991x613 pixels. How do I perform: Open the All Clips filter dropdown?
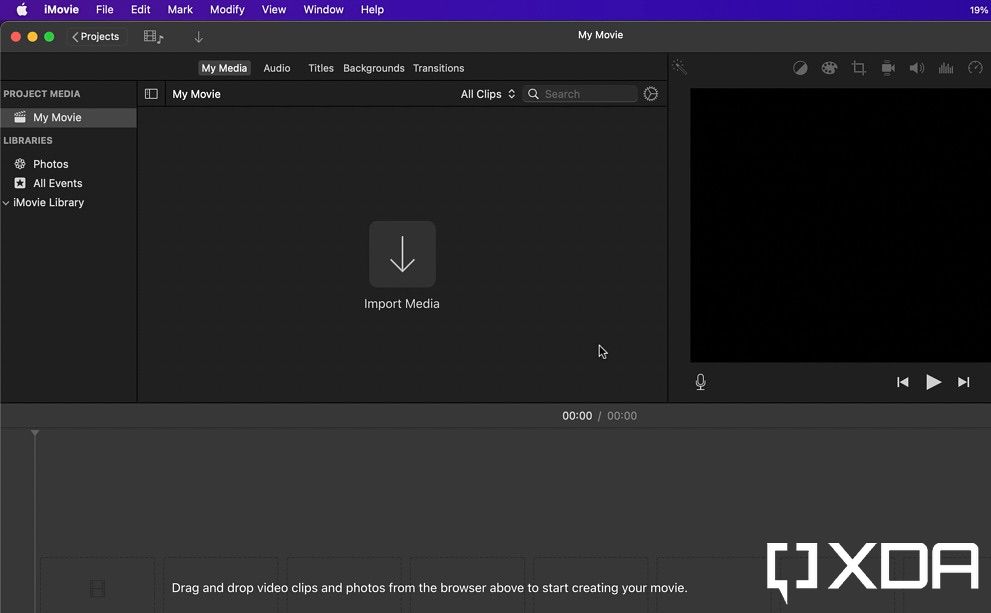click(x=486, y=93)
